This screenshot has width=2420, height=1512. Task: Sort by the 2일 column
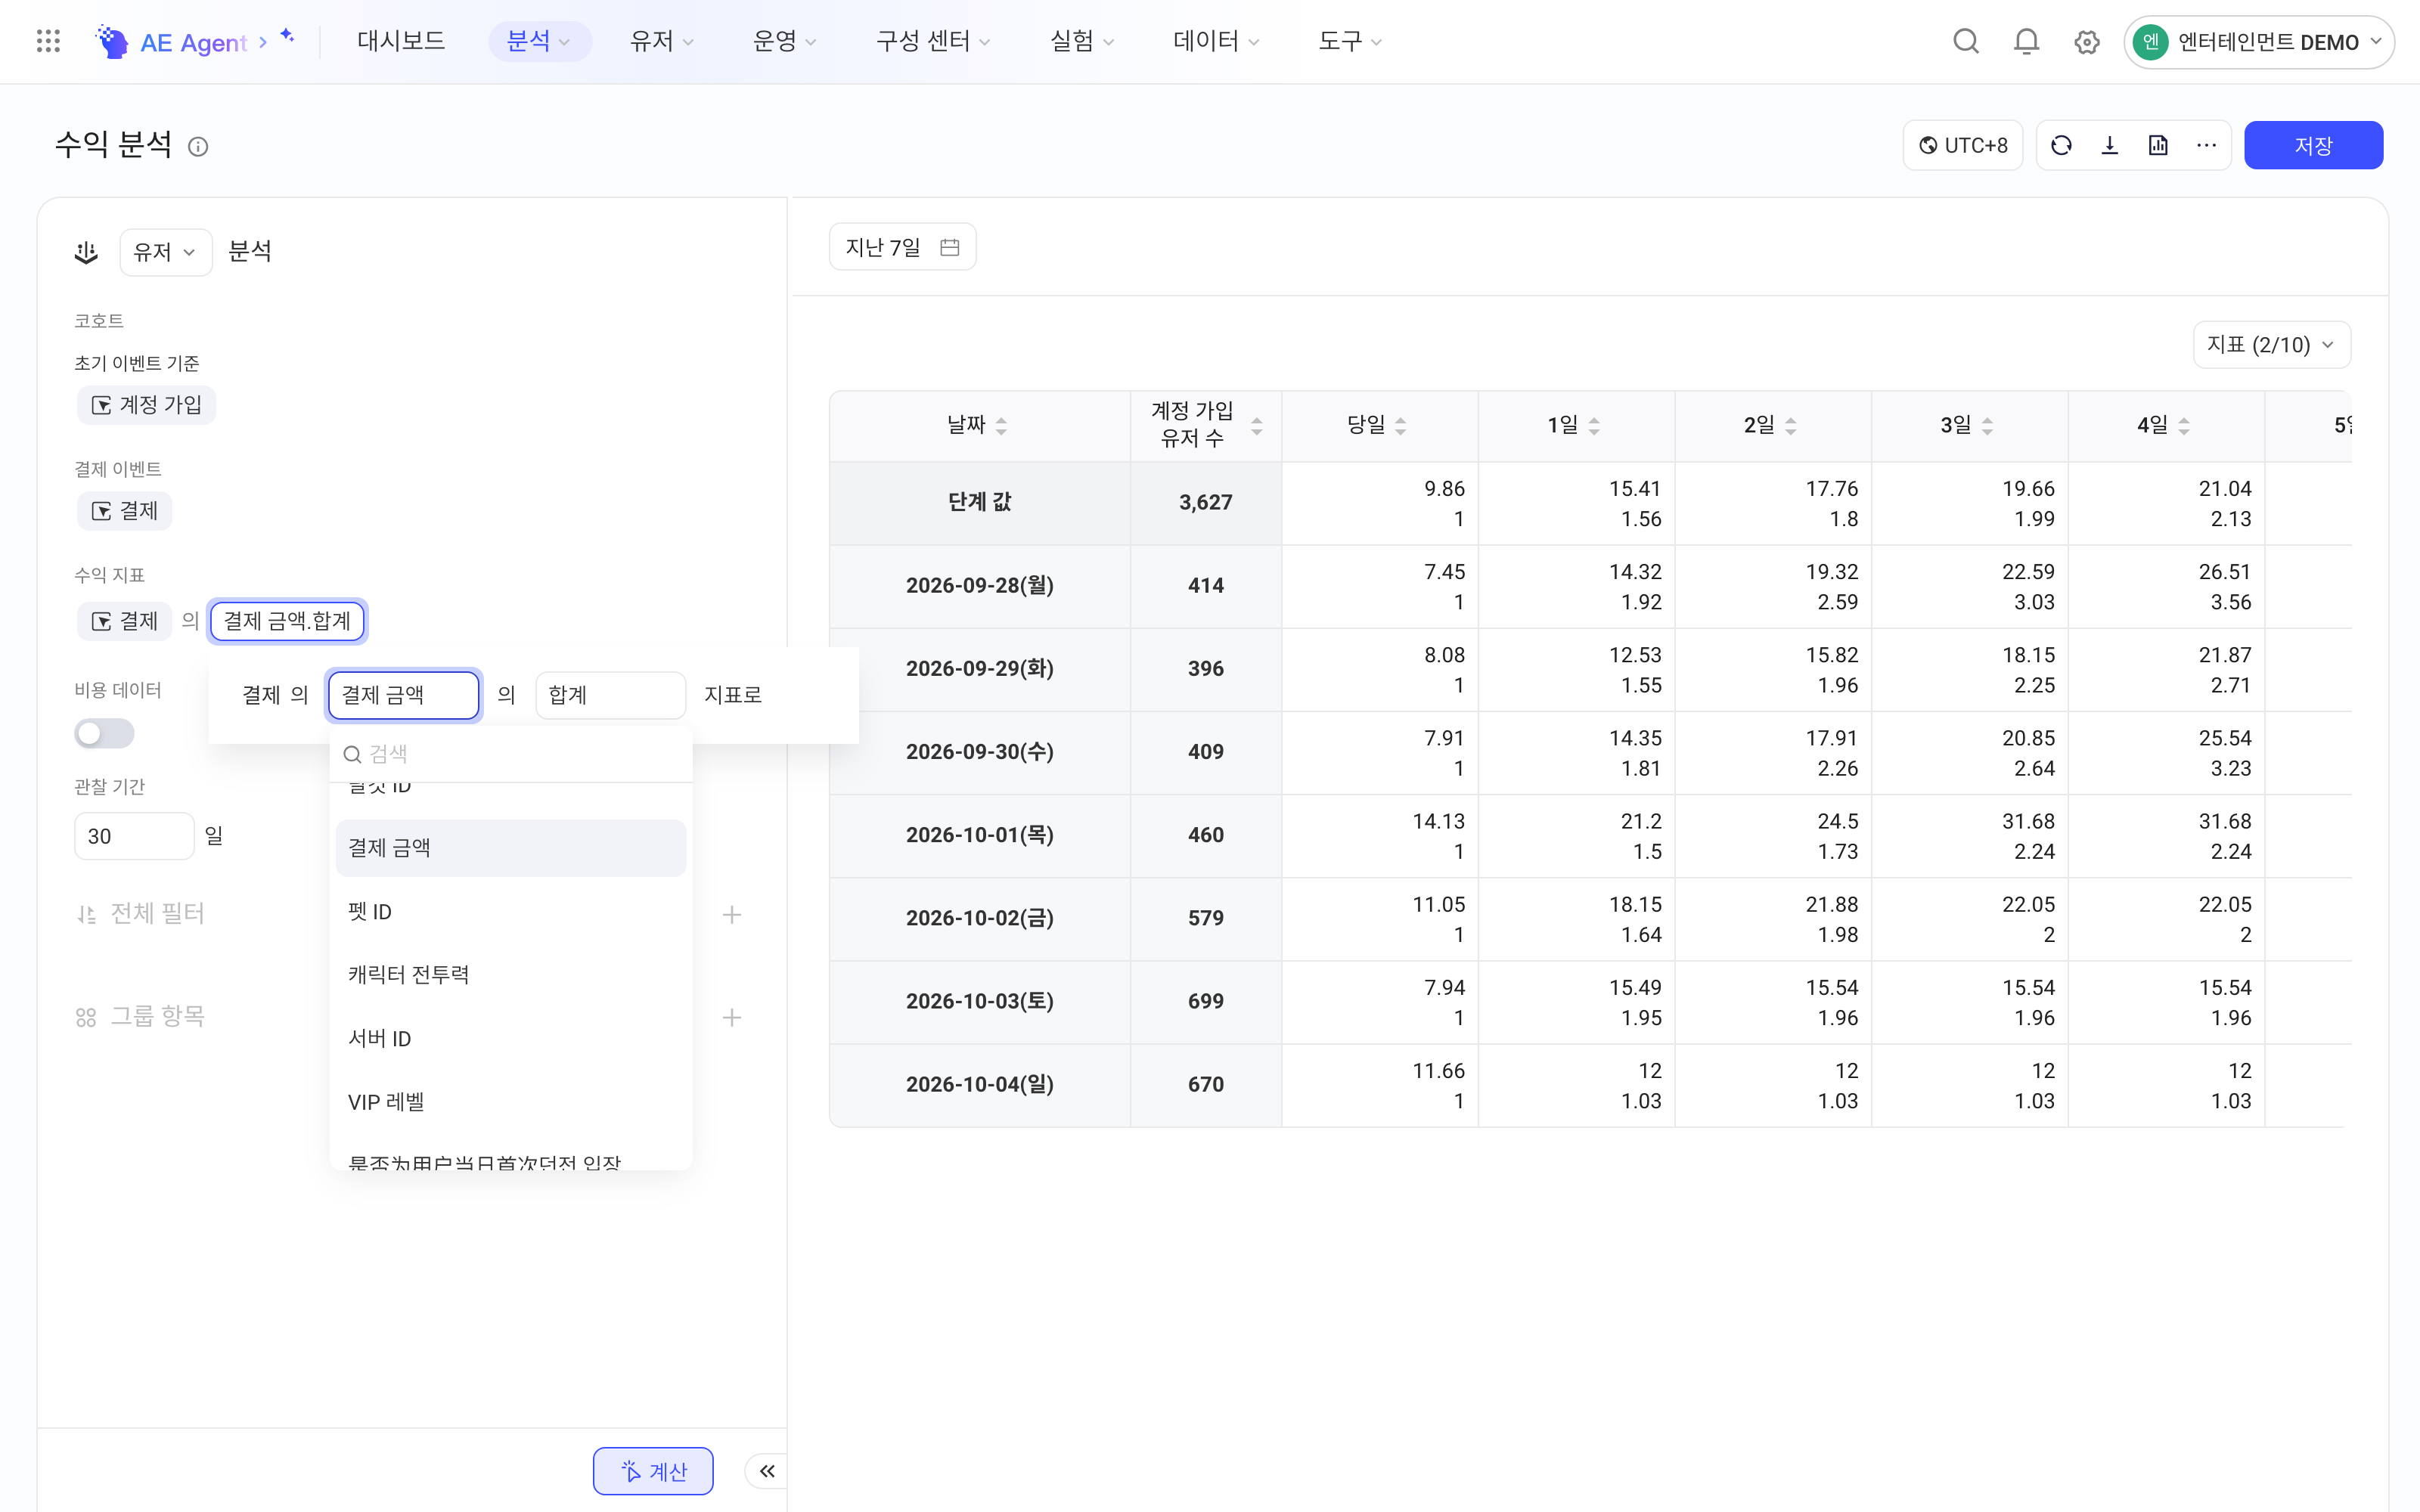point(1790,426)
